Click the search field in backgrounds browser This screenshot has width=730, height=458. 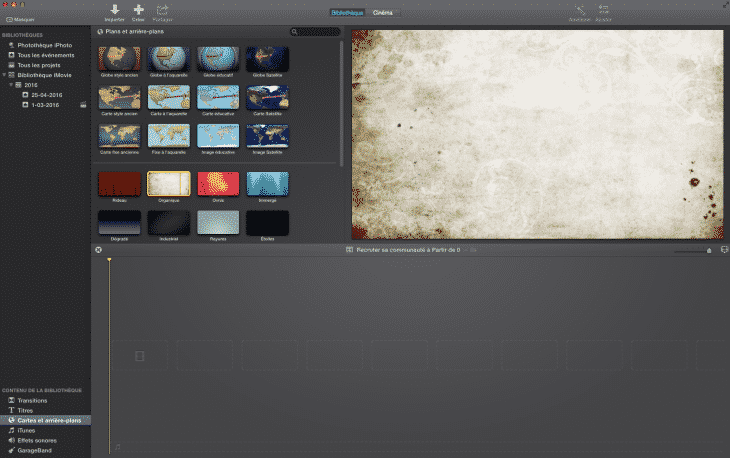tap(315, 32)
